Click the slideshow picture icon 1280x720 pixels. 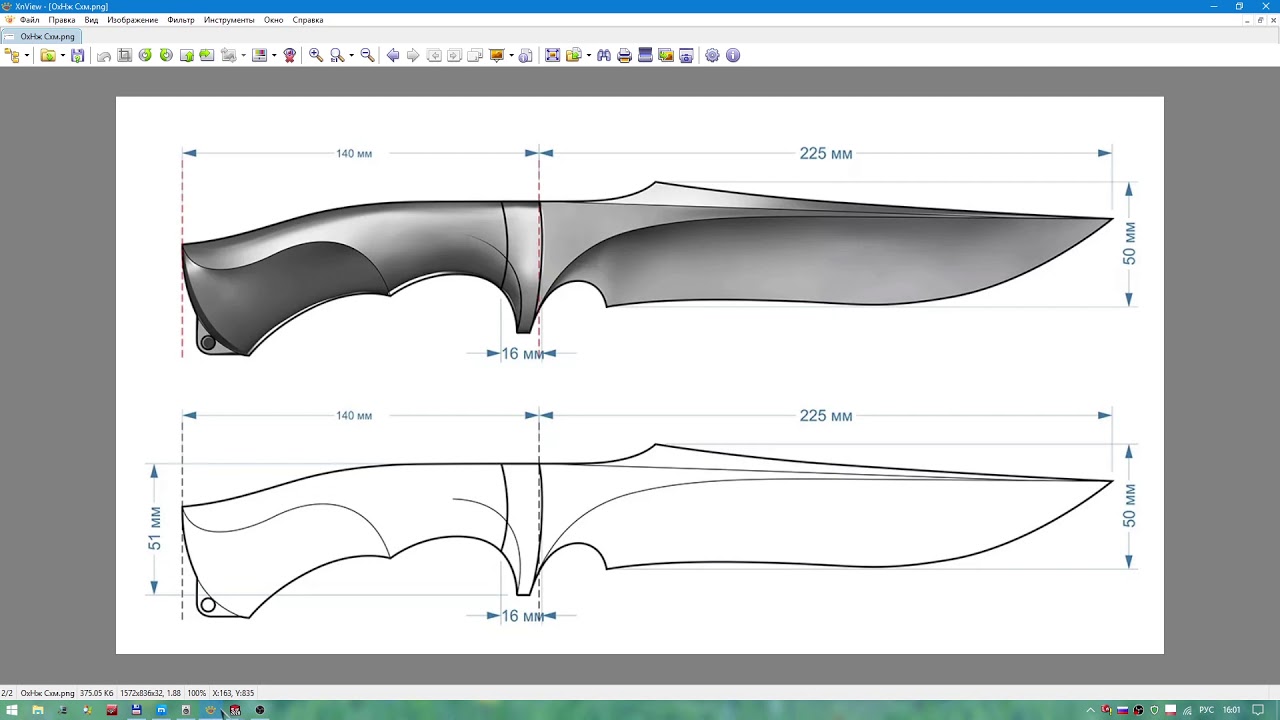coord(496,56)
